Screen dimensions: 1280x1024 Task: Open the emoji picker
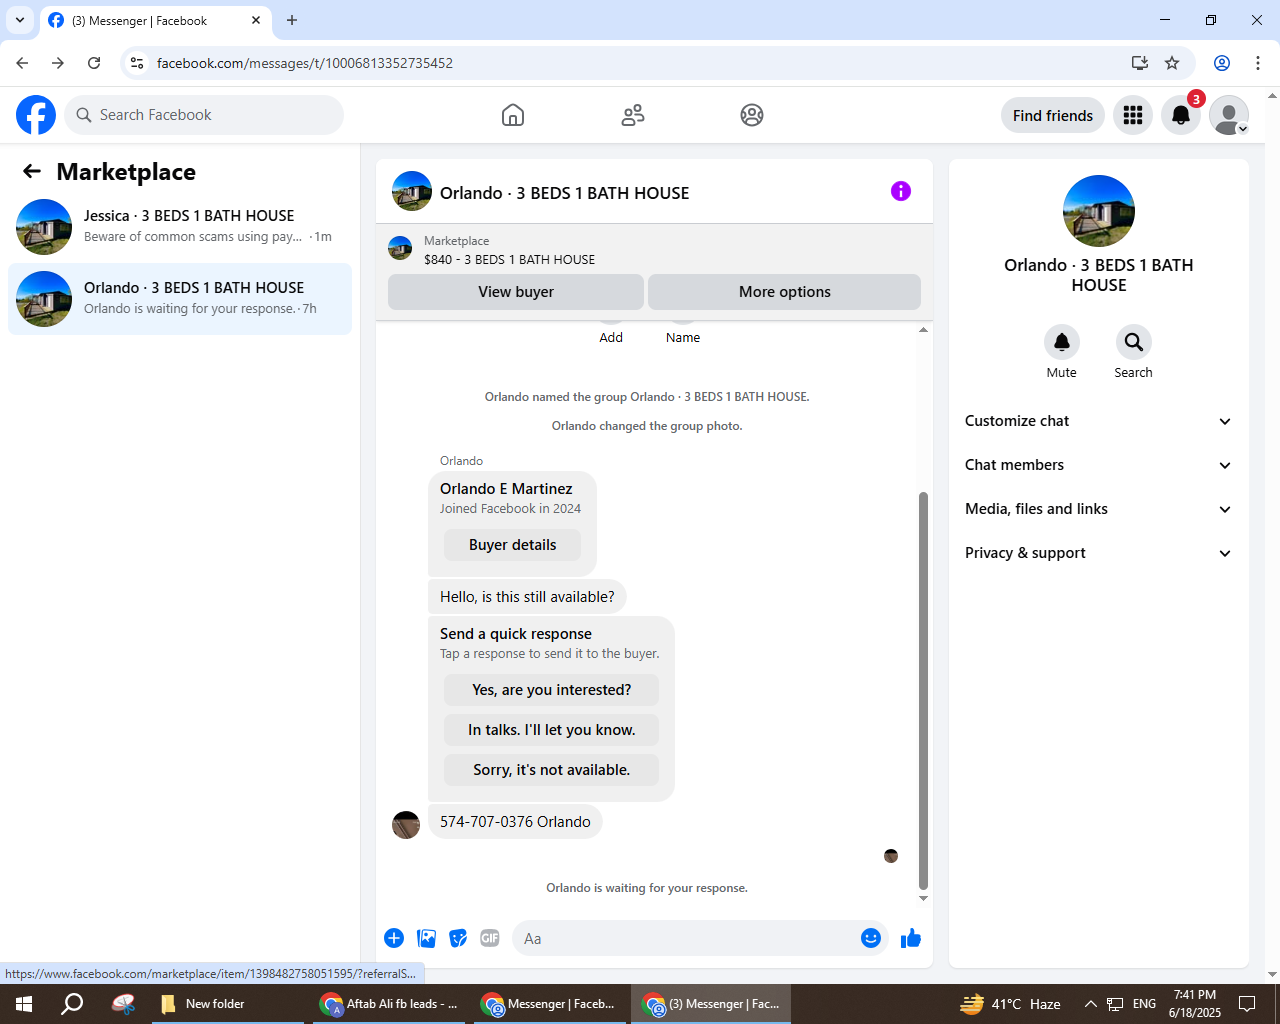point(871,938)
